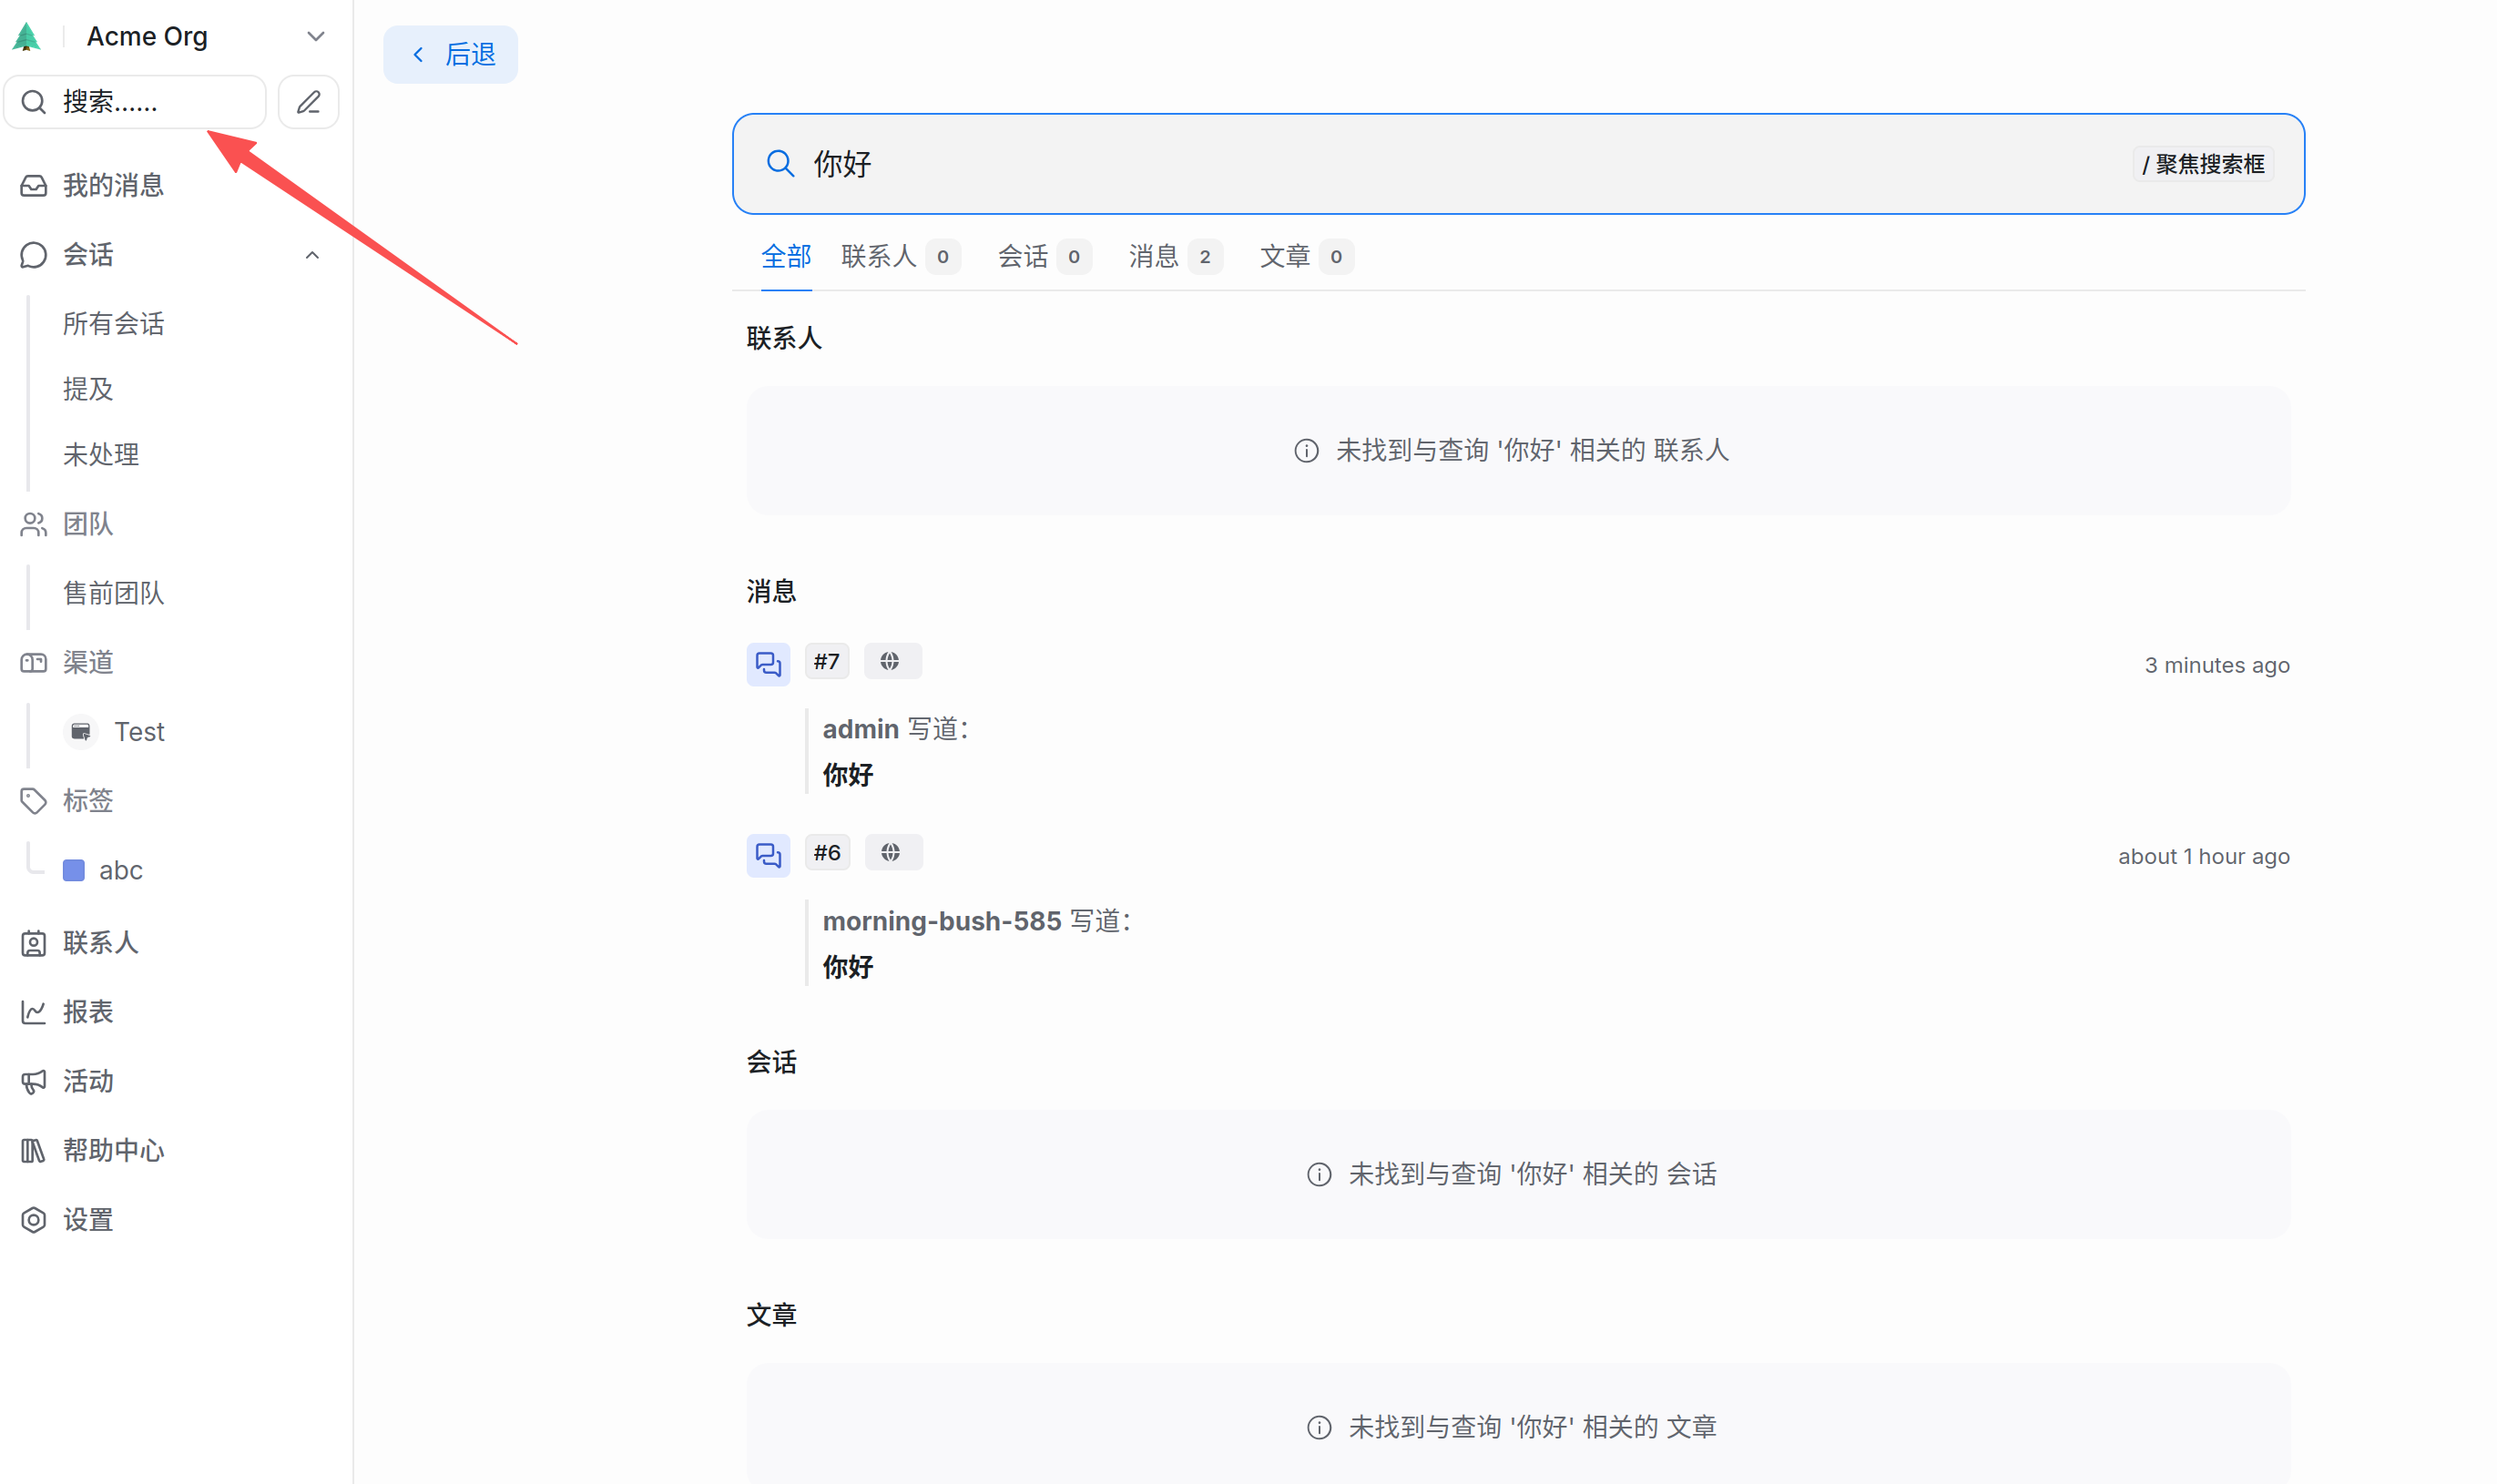Open Reports chart icon in sidebar

33,1012
